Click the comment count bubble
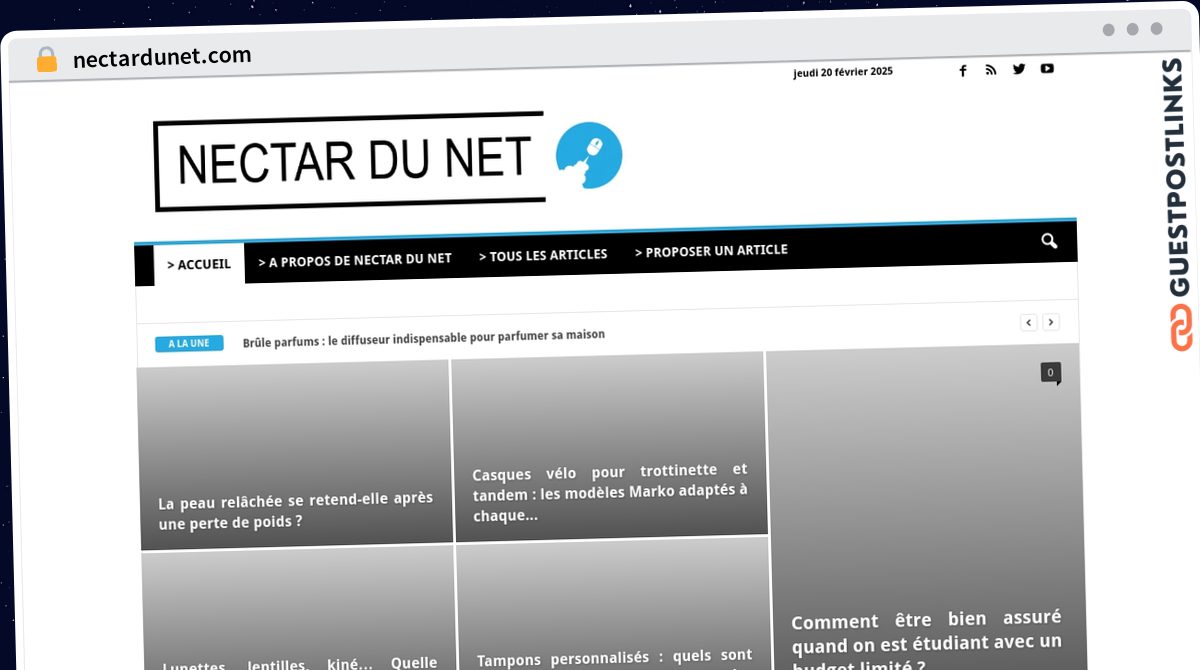1200x670 pixels. click(x=1050, y=373)
